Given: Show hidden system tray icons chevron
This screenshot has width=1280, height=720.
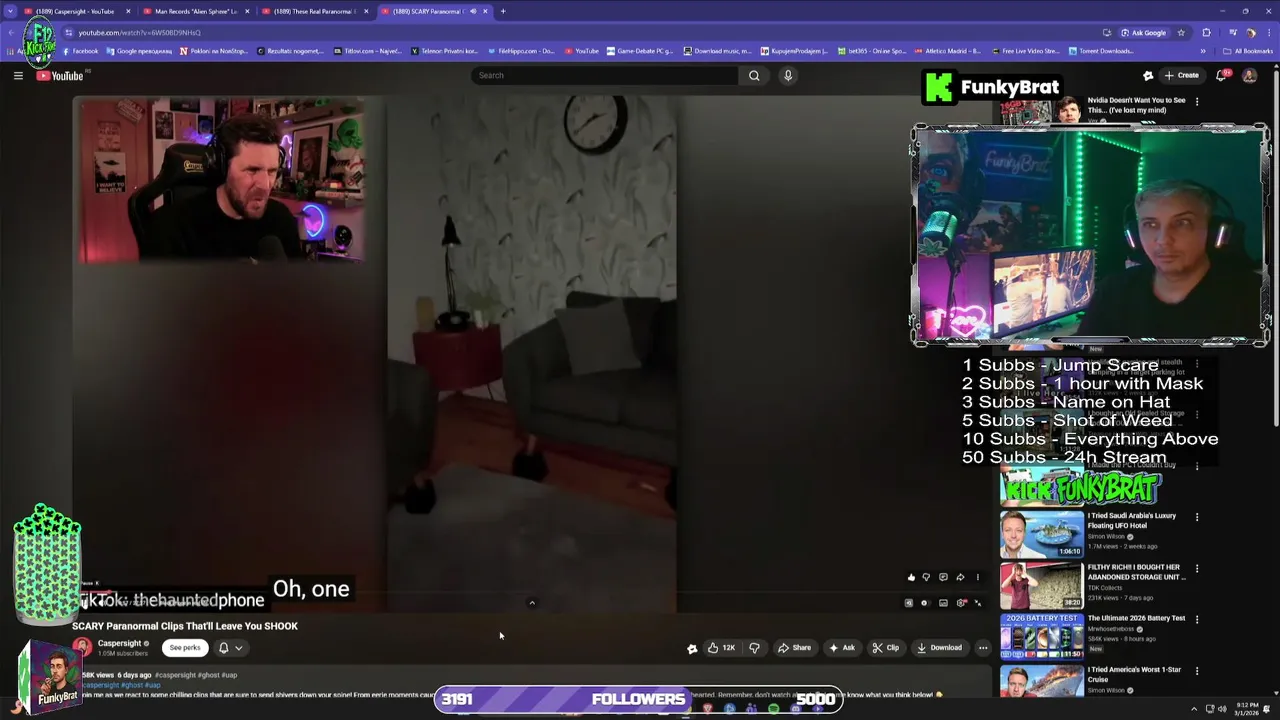Looking at the screenshot, I should [1193, 709].
